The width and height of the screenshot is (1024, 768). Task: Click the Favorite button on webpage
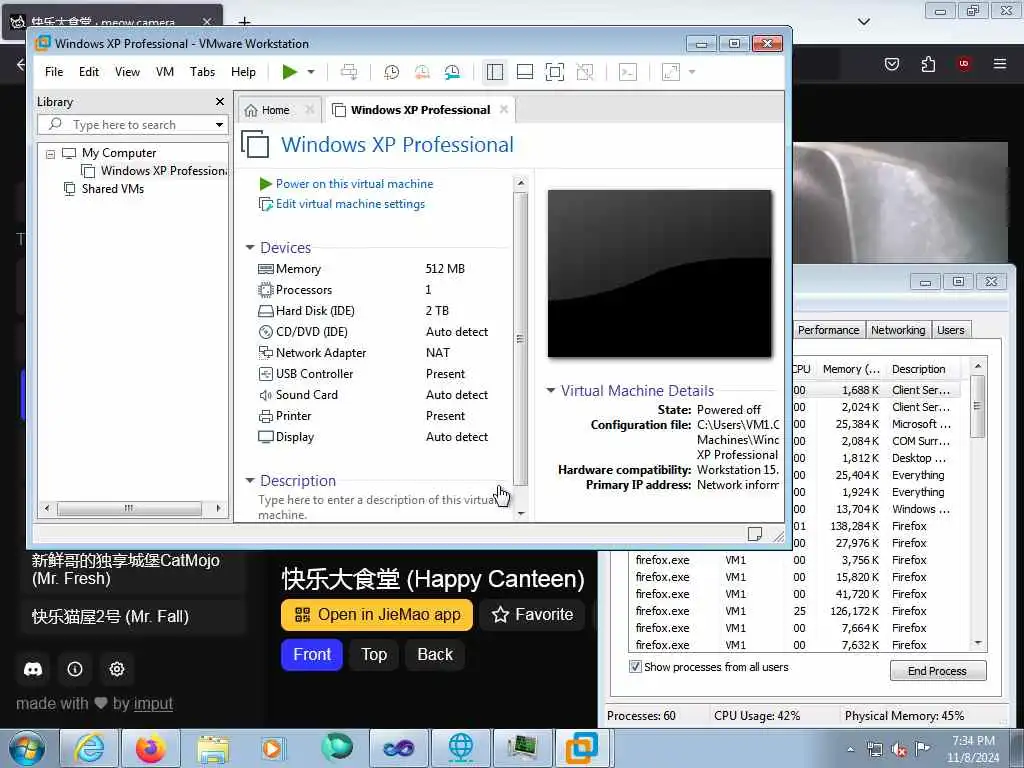pos(532,615)
